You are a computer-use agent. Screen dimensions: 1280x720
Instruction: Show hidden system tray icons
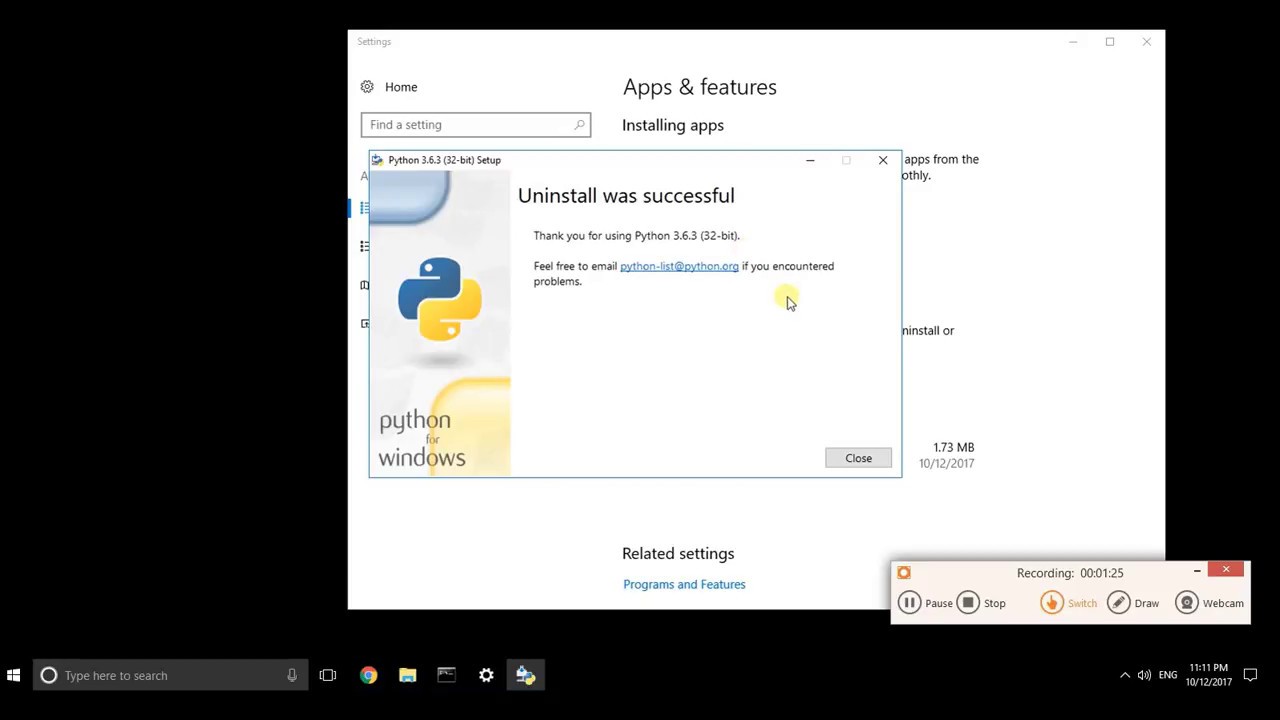1125,676
